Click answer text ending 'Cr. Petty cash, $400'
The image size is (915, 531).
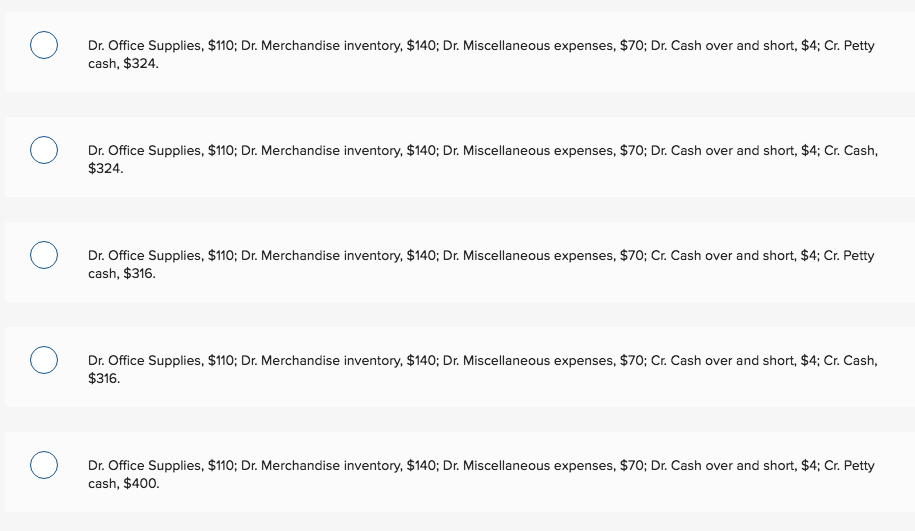click(480, 474)
